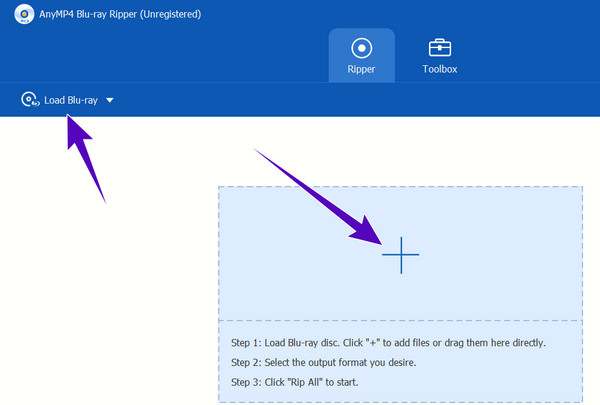Click the Step 1 instruction text
Viewport: 600px width, 405px height.
coord(388,343)
